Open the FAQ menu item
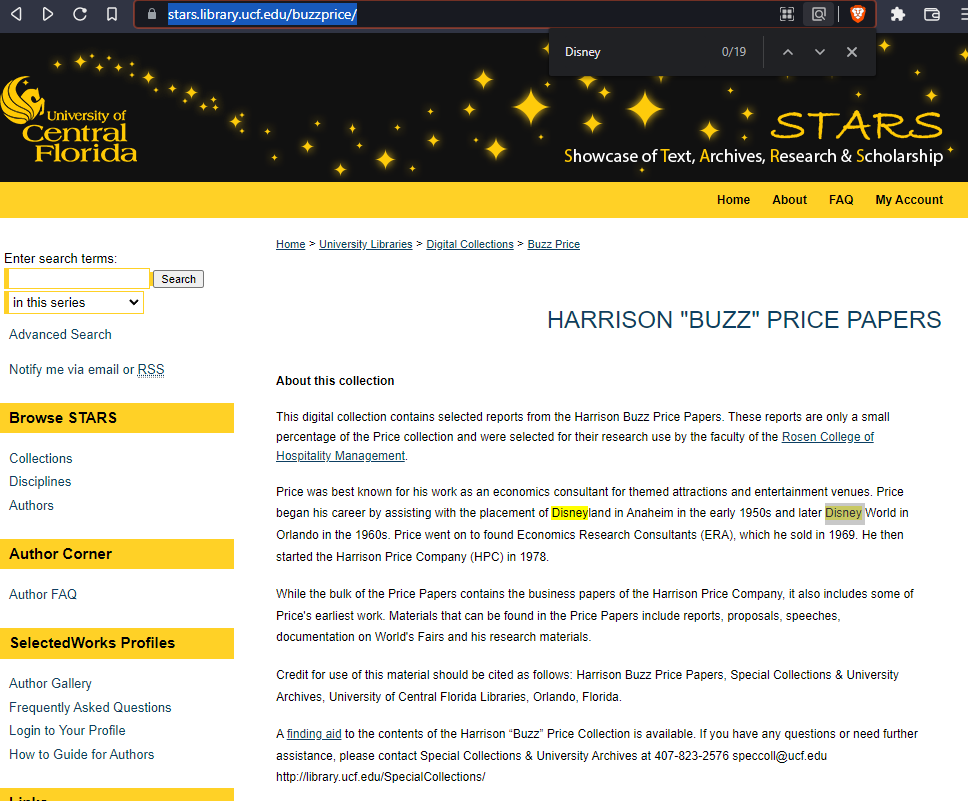968x801 pixels. (x=841, y=200)
